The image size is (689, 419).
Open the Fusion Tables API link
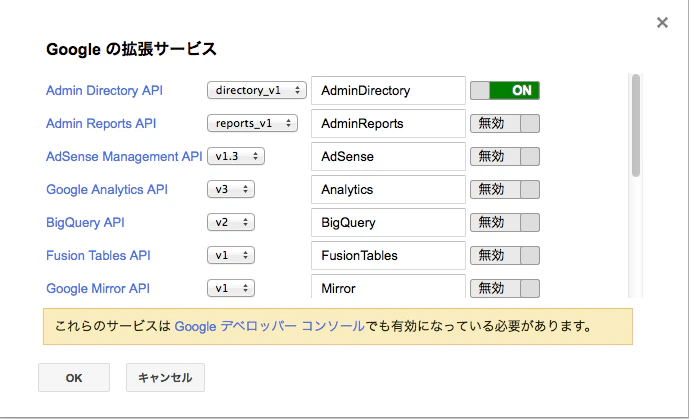point(98,255)
